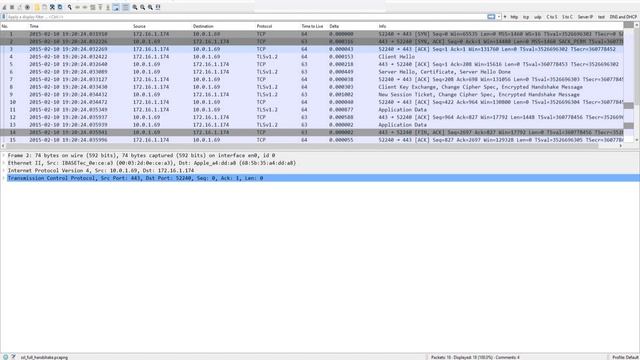Reset text to normal size
The image size is (640, 360).
click(x=150, y=7)
